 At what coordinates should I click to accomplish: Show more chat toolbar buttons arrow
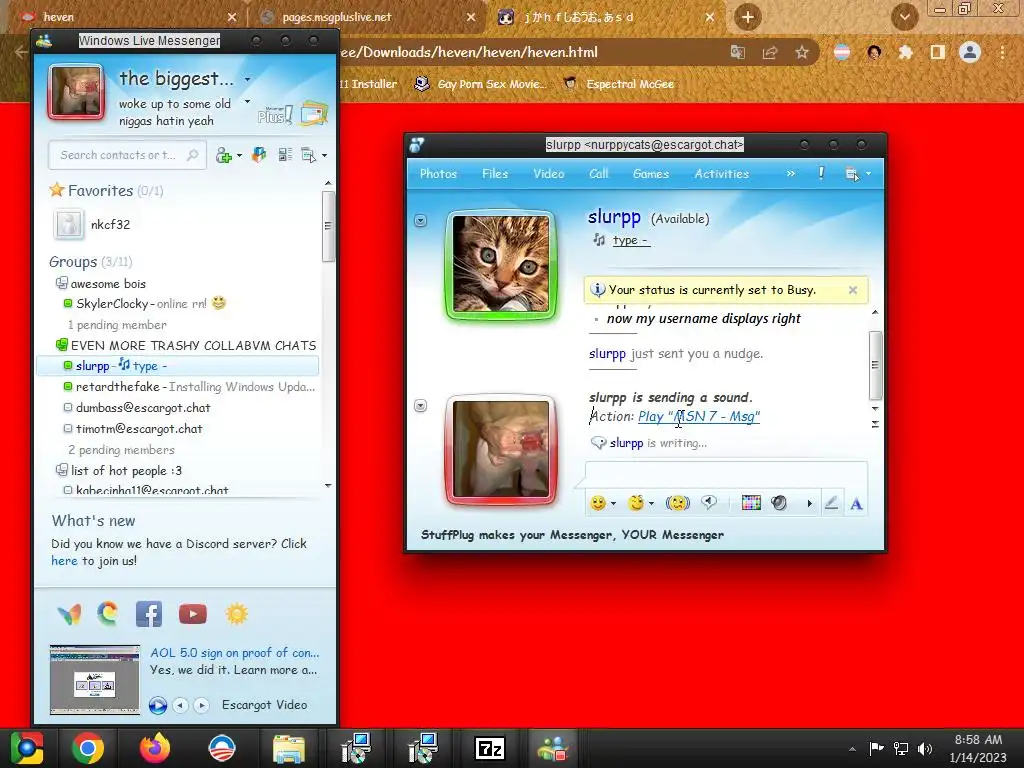point(810,504)
